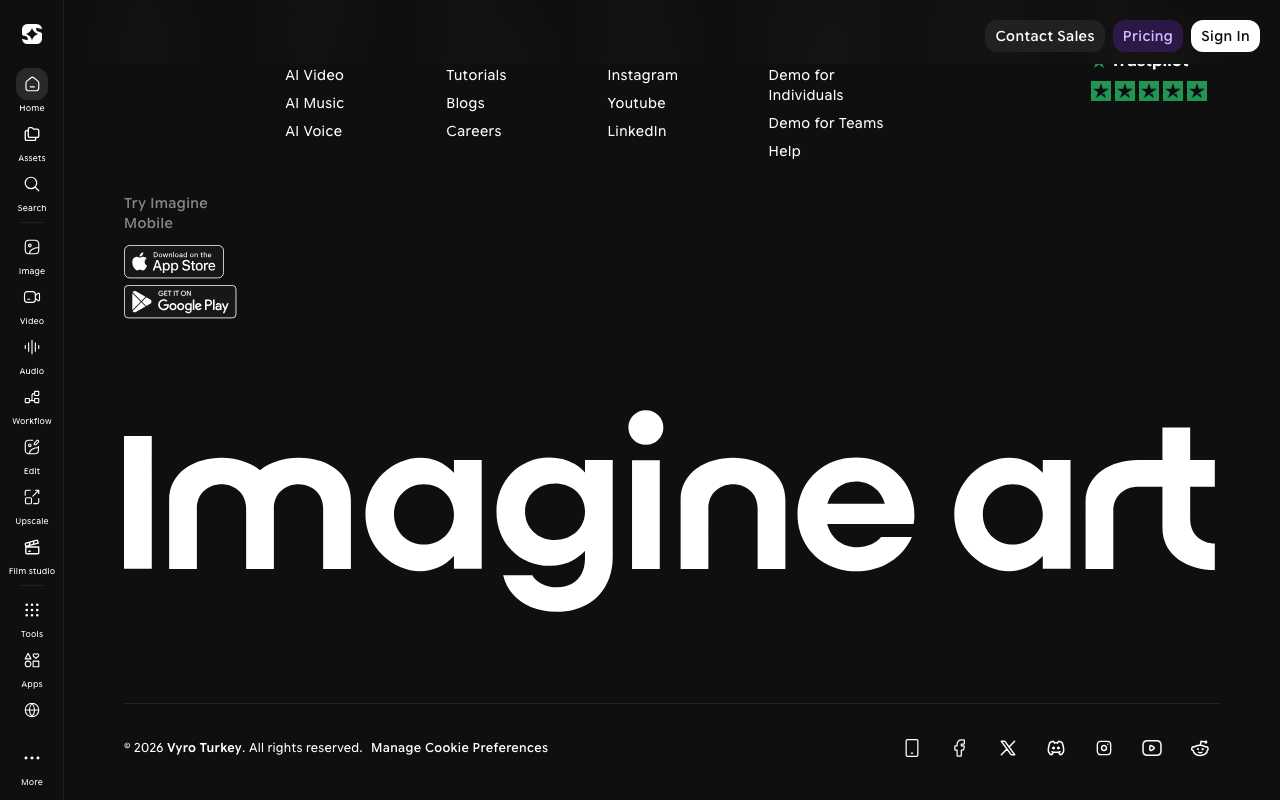The width and height of the screenshot is (1280, 800).
Task: Click the Trustpilot five-star rating
Action: click(x=1149, y=91)
